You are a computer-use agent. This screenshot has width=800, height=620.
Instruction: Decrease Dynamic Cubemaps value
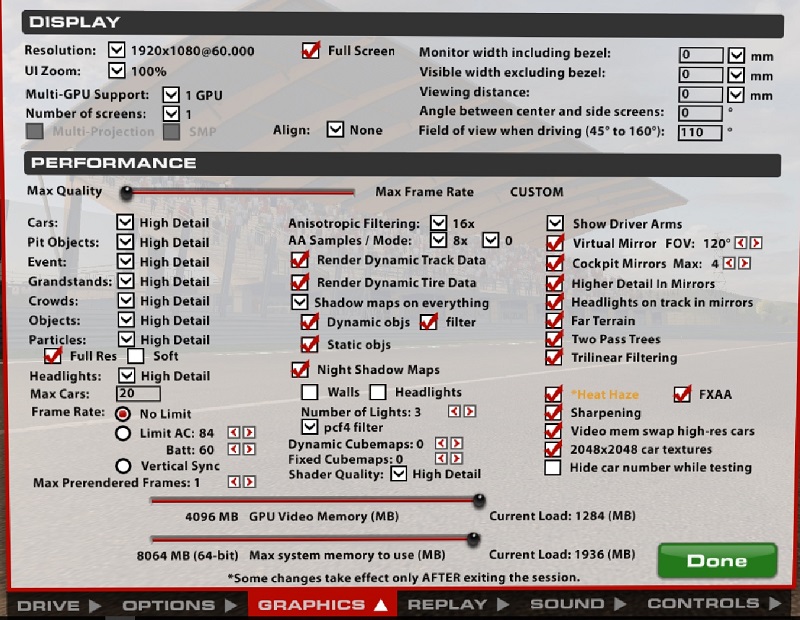tap(441, 443)
